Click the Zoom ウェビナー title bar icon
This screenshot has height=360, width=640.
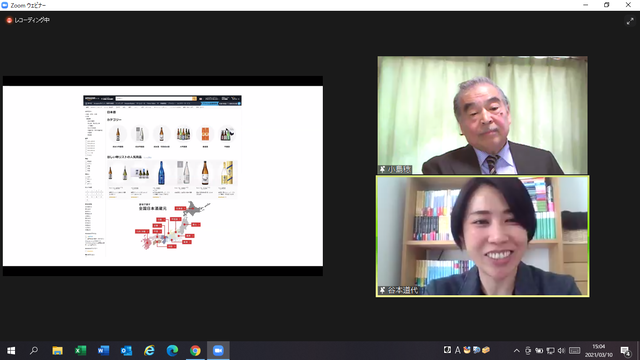[x=4, y=5]
